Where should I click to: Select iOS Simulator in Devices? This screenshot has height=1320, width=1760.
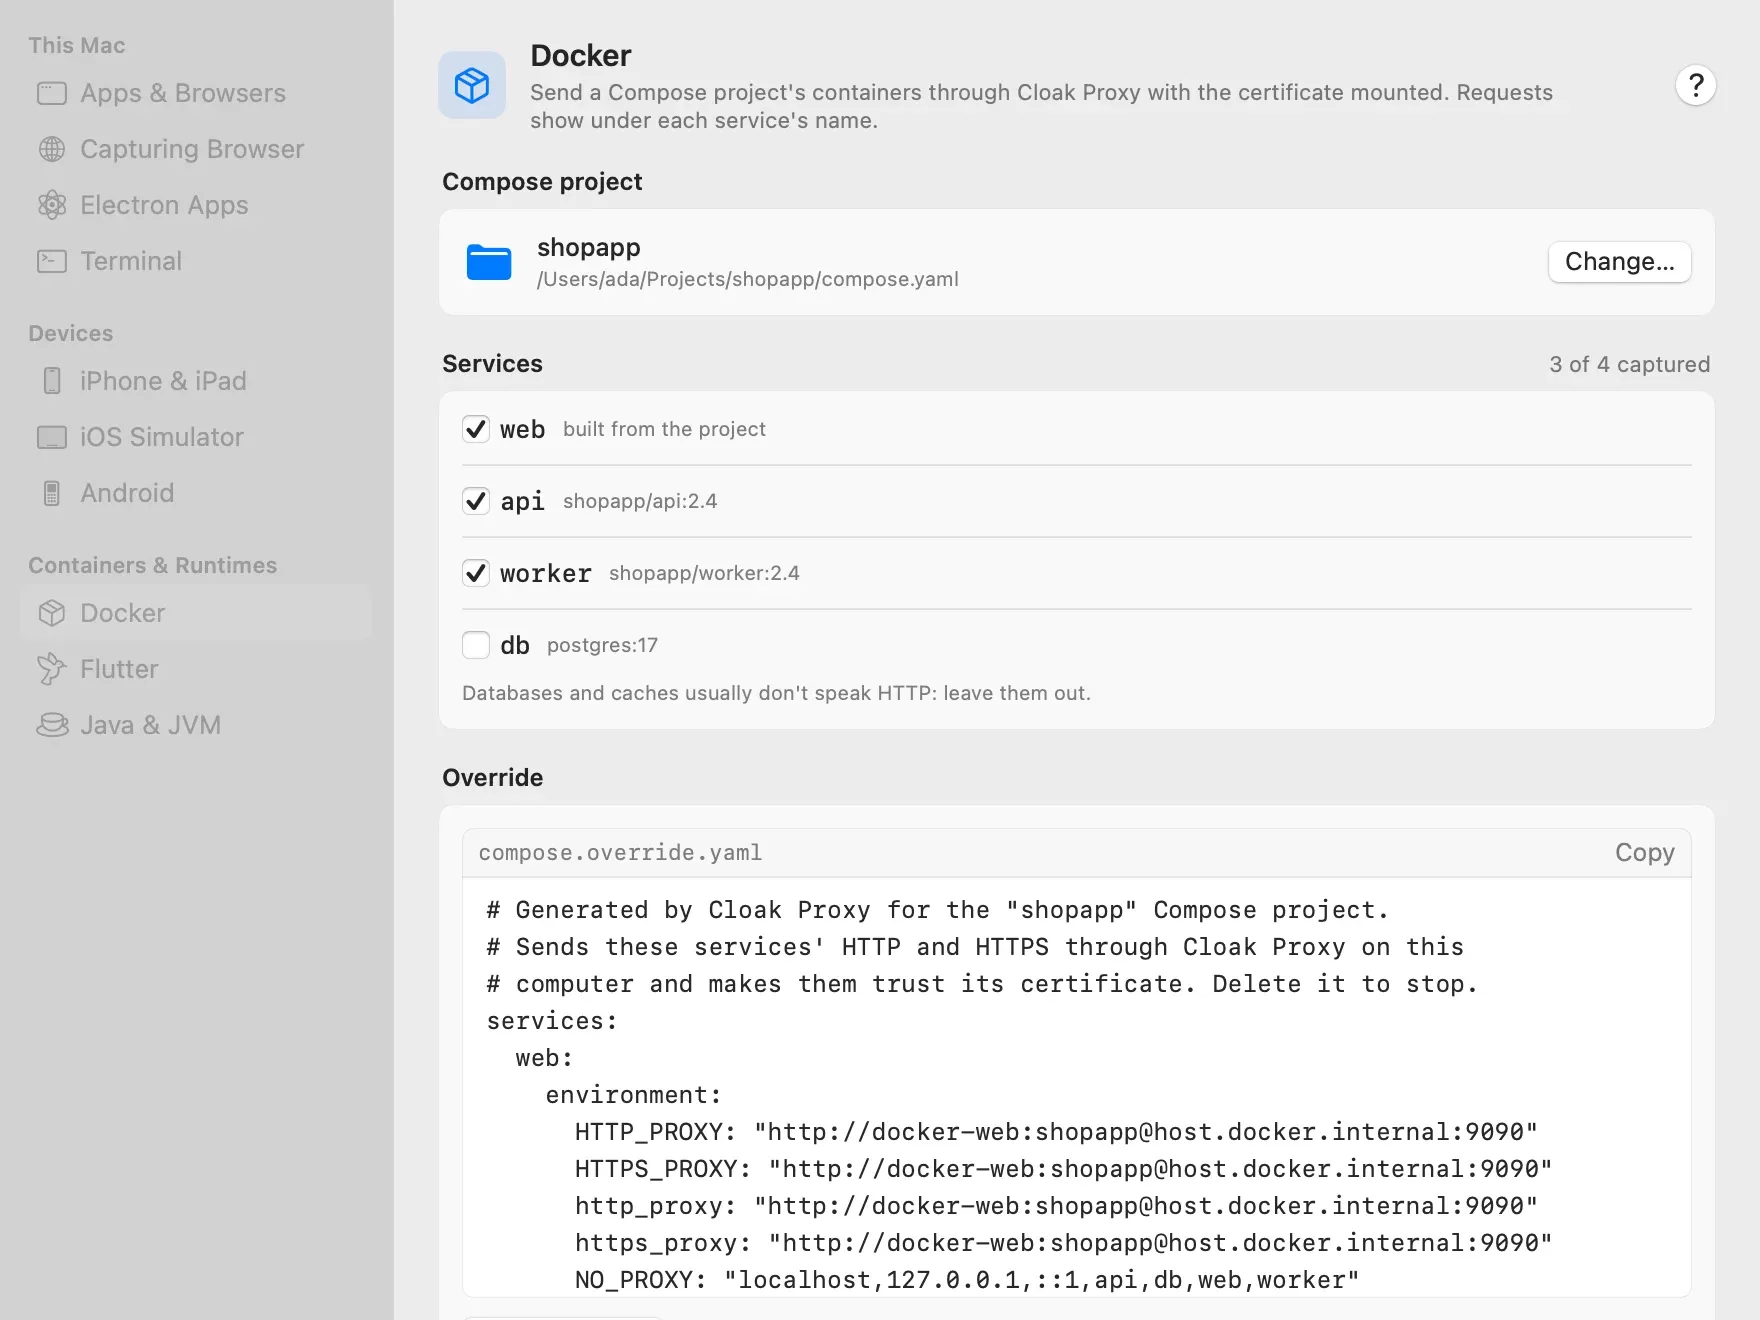pyautogui.click(x=196, y=437)
